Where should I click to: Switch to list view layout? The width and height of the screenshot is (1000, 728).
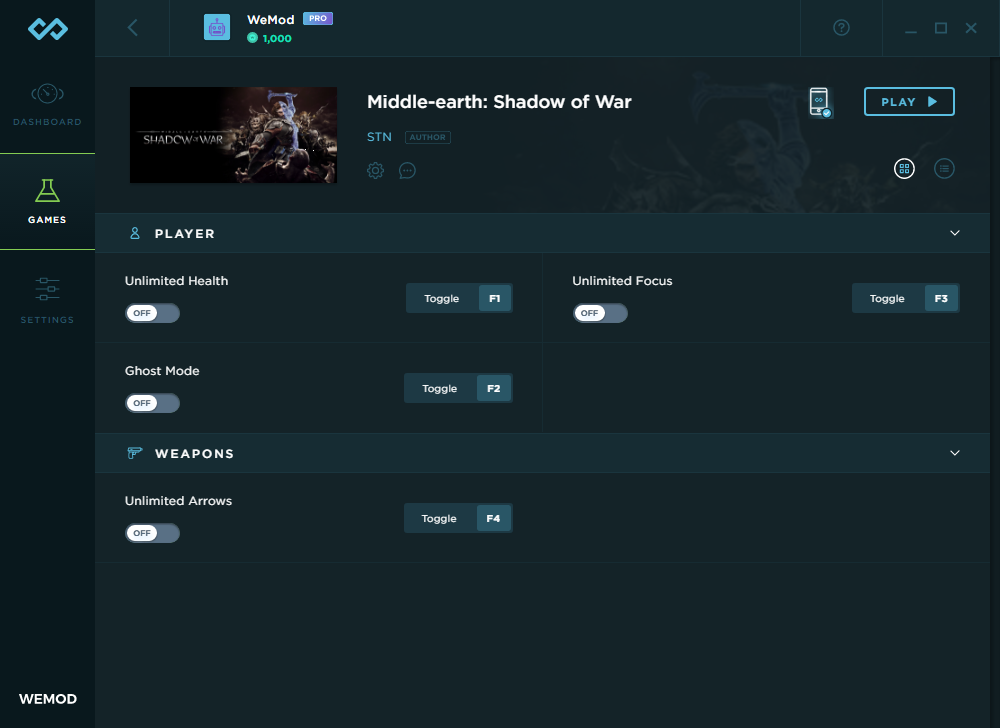tap(944, 168)
